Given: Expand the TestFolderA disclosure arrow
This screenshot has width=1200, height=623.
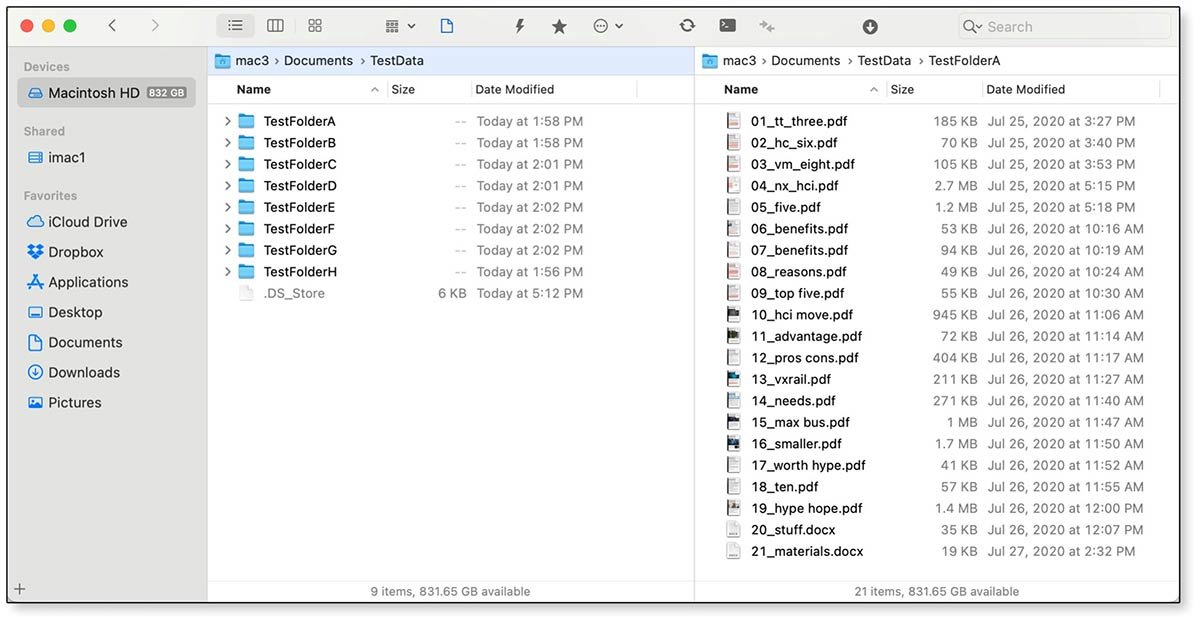Looking at the screenshot, I should tap(228, 121).
